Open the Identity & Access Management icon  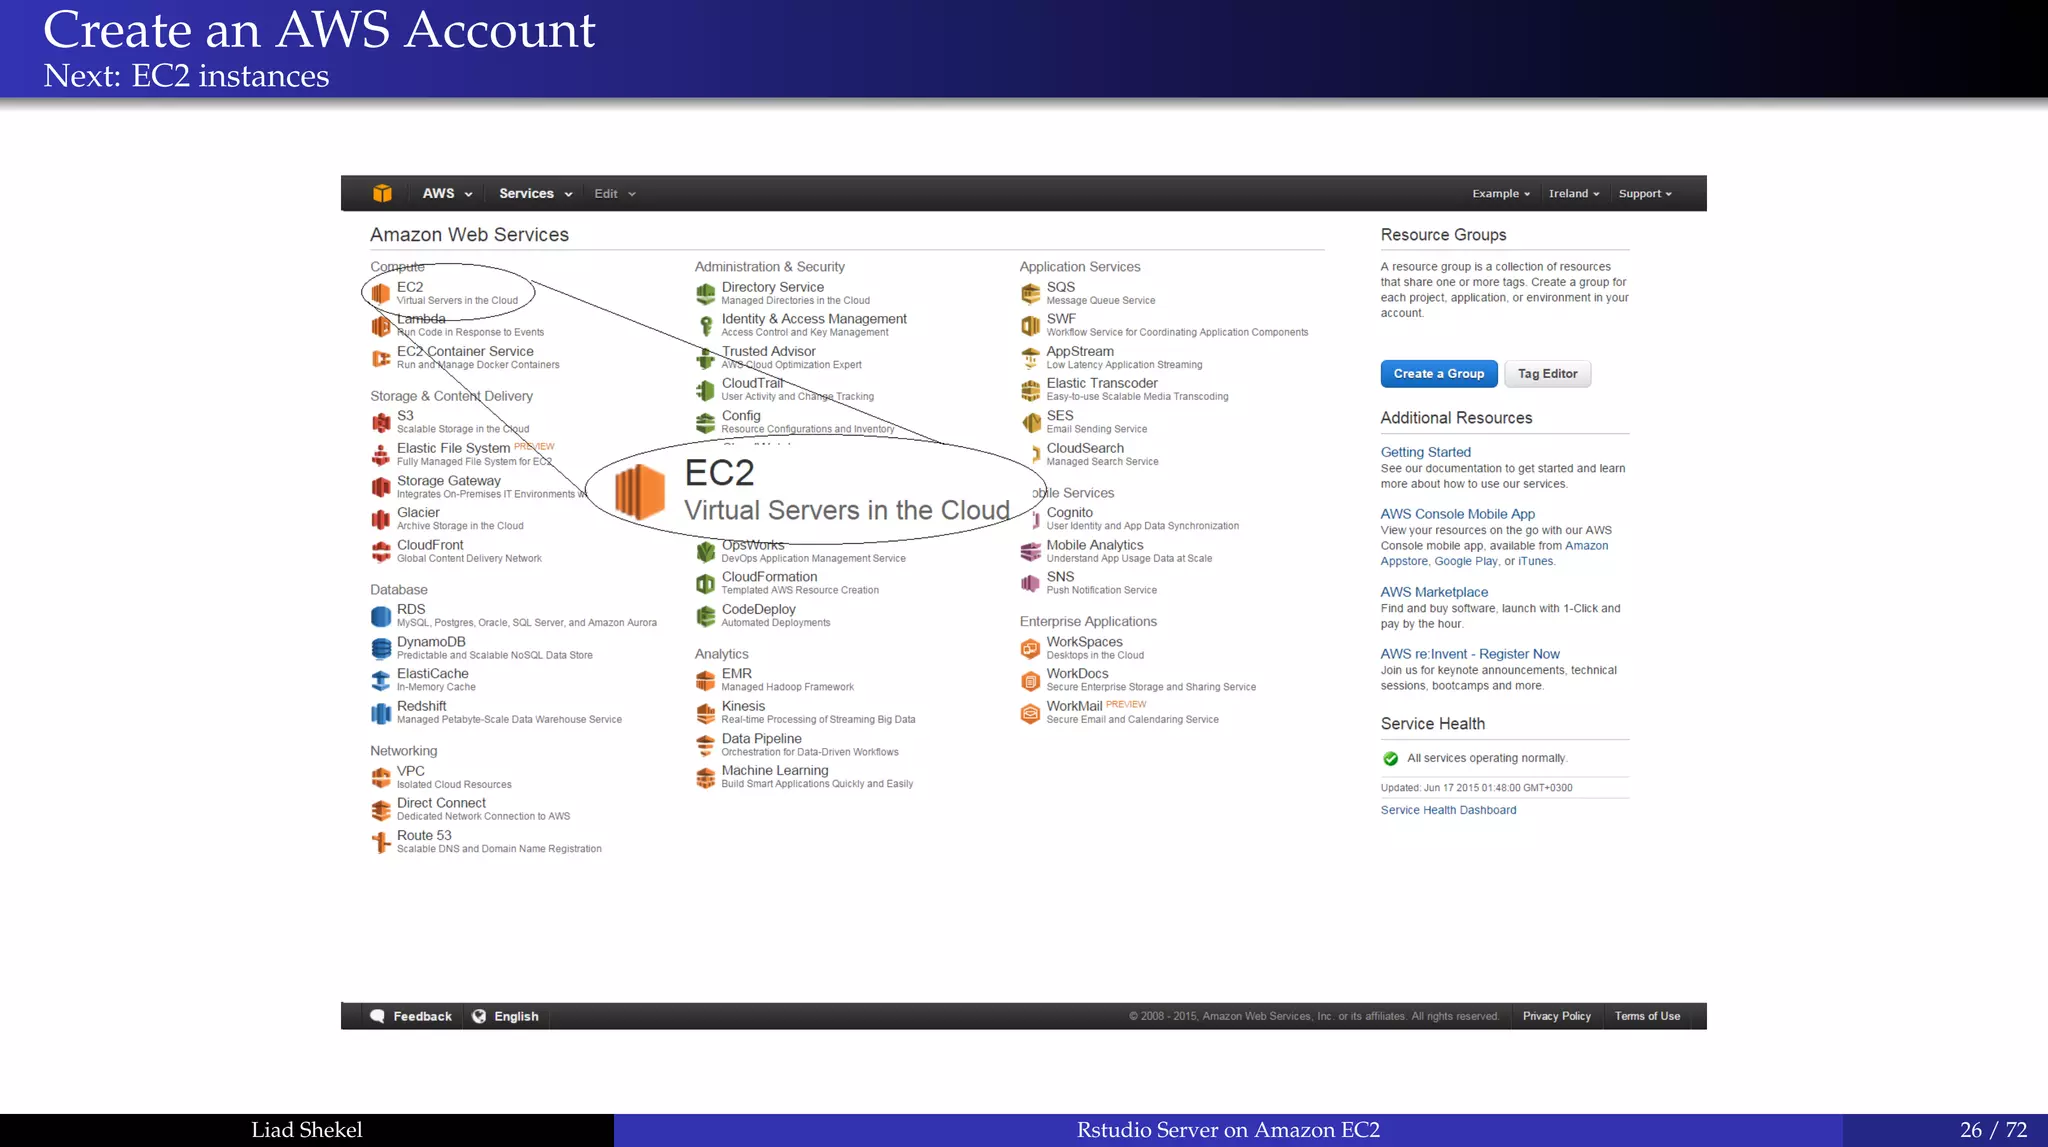[706, 325]
